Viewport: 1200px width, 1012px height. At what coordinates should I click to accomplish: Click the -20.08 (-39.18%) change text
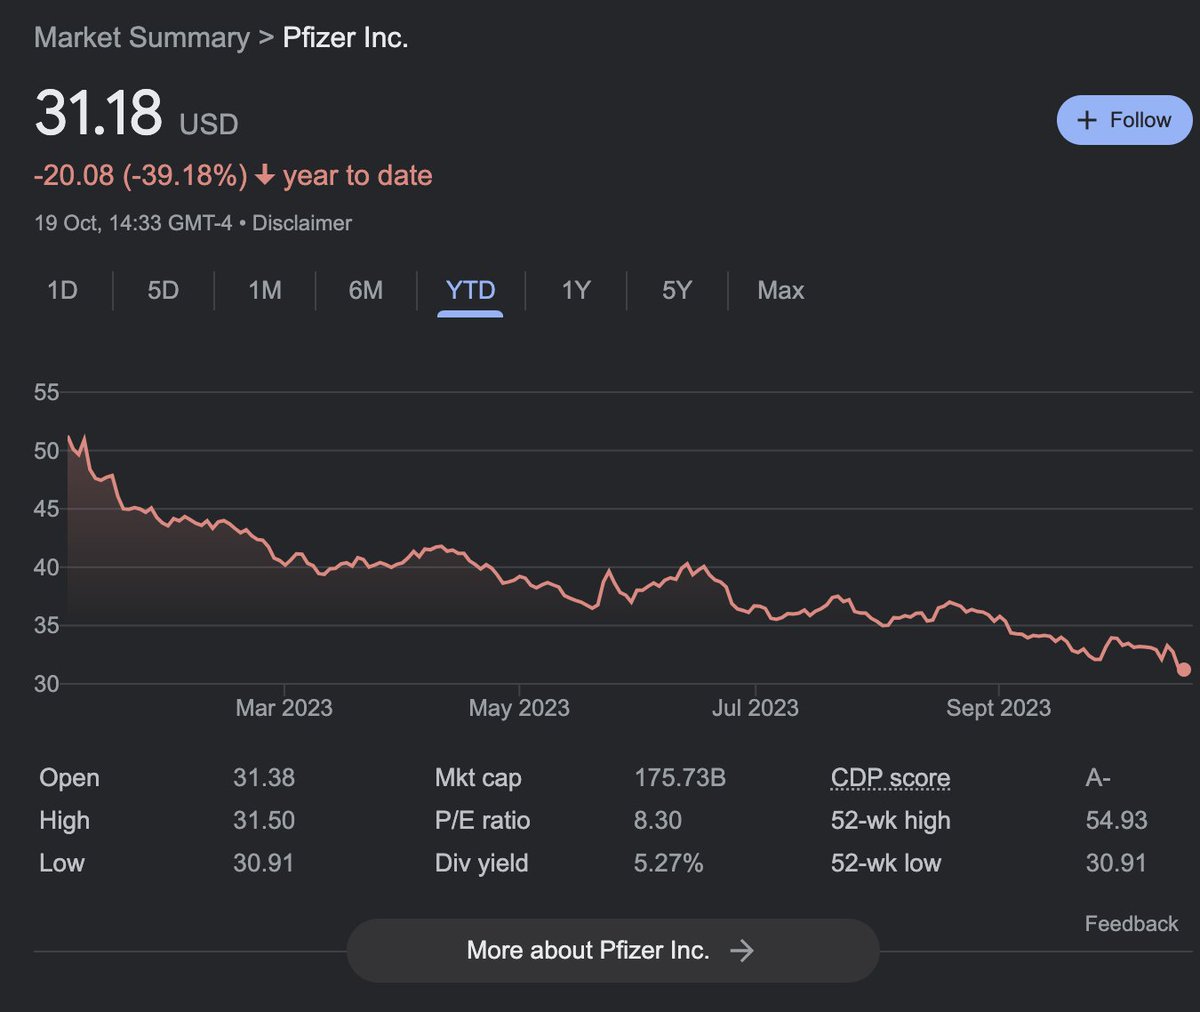[x=140, y=176]
